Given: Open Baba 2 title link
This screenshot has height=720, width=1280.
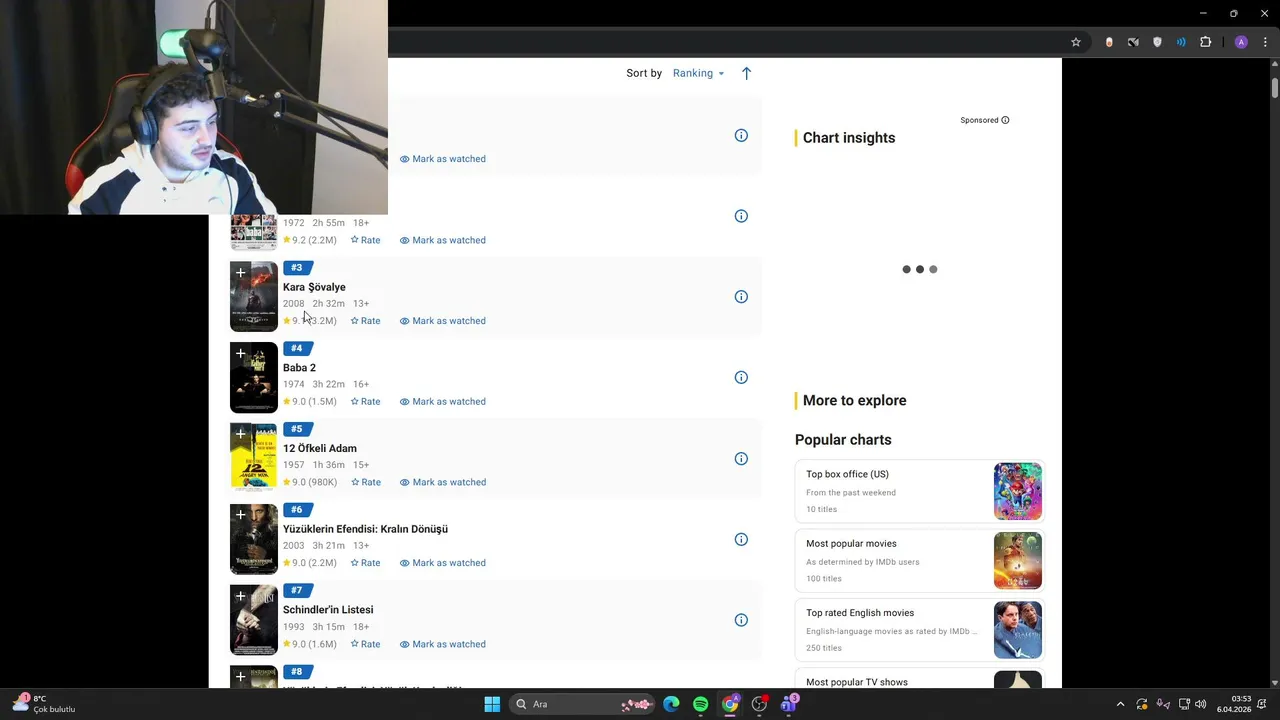Looking at the screenshot, I should coord(299,368).
